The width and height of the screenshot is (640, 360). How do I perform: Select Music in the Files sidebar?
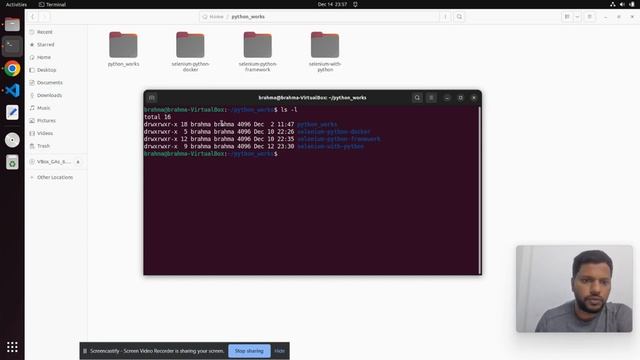56,108
